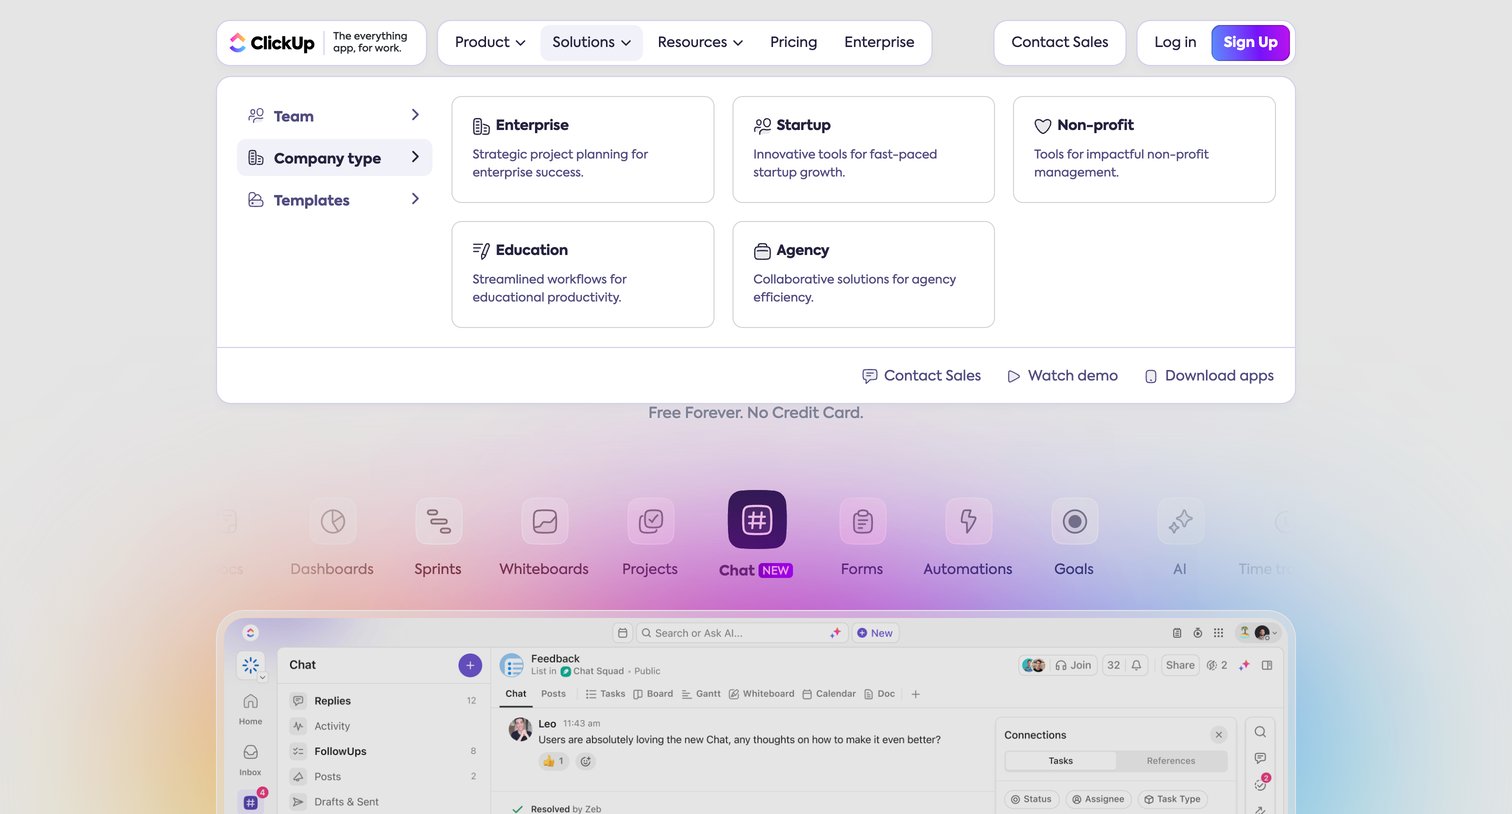Switch to the Posts tab
This screenshot has width=1512, height=814.
pos(553,694)
